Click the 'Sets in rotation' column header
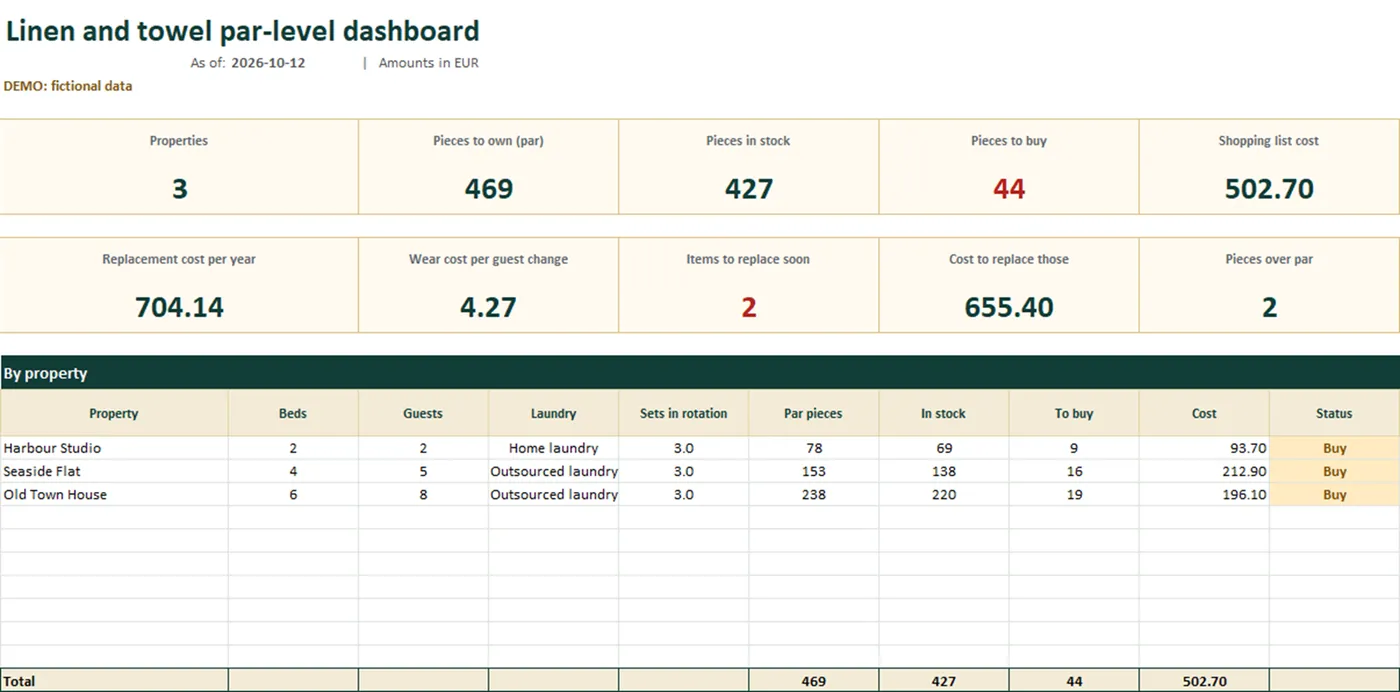 click(683, 413)
